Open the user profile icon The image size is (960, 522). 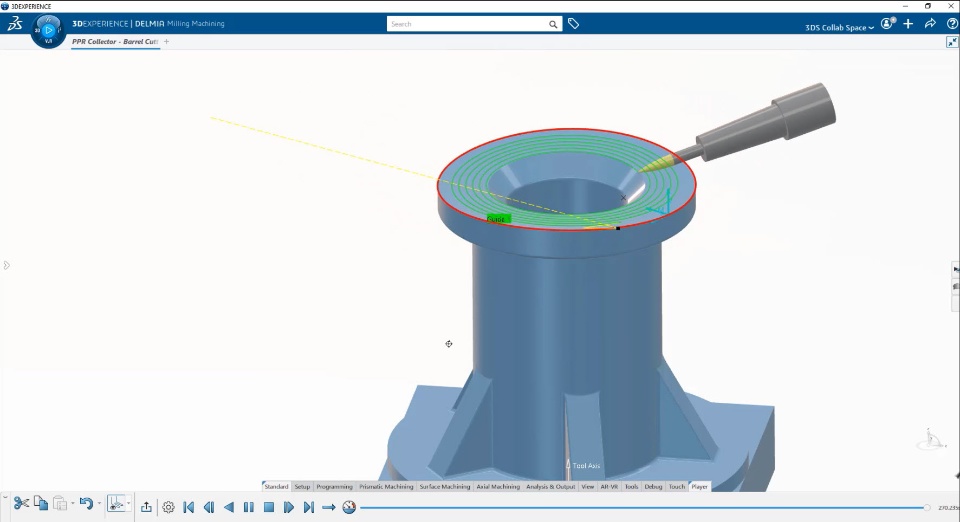coord(887,24)
